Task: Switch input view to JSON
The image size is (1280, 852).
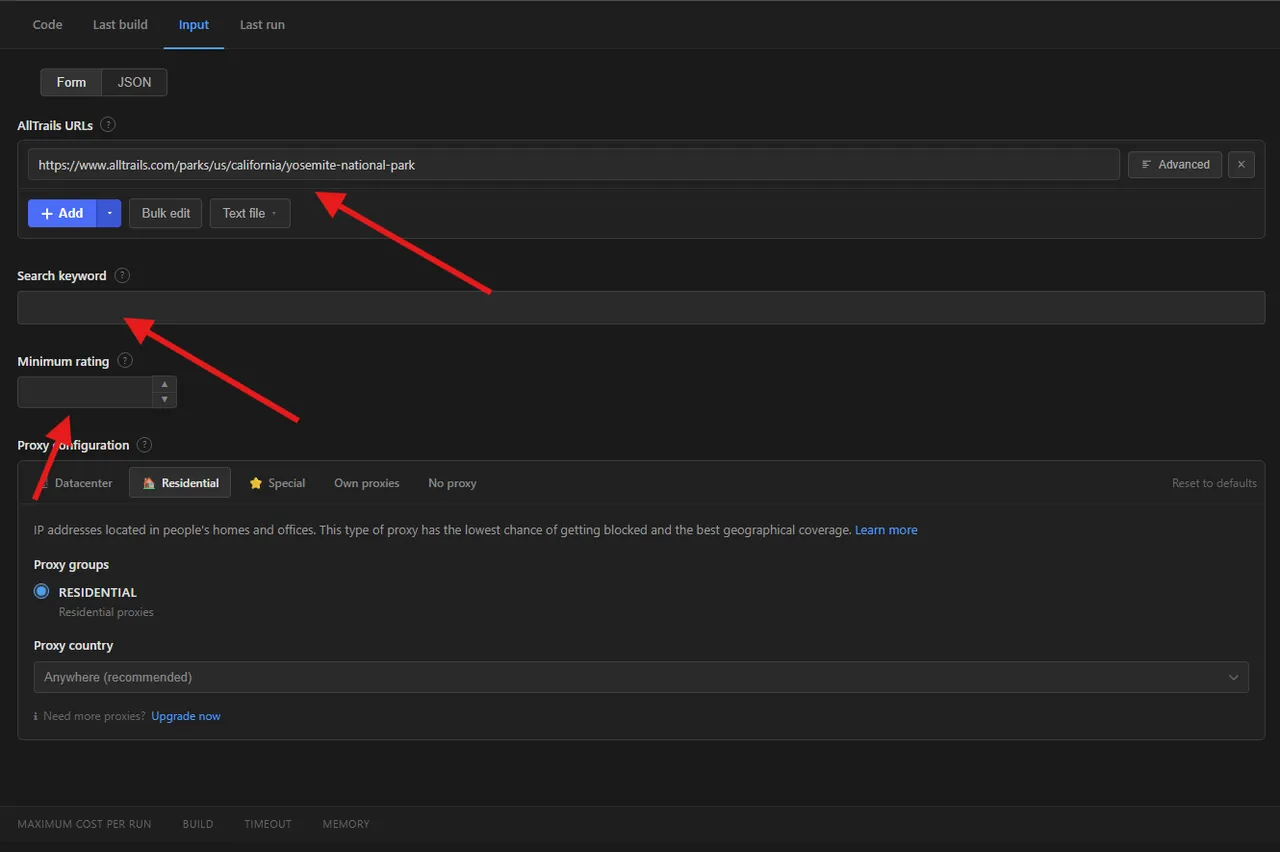Action: 135,82
